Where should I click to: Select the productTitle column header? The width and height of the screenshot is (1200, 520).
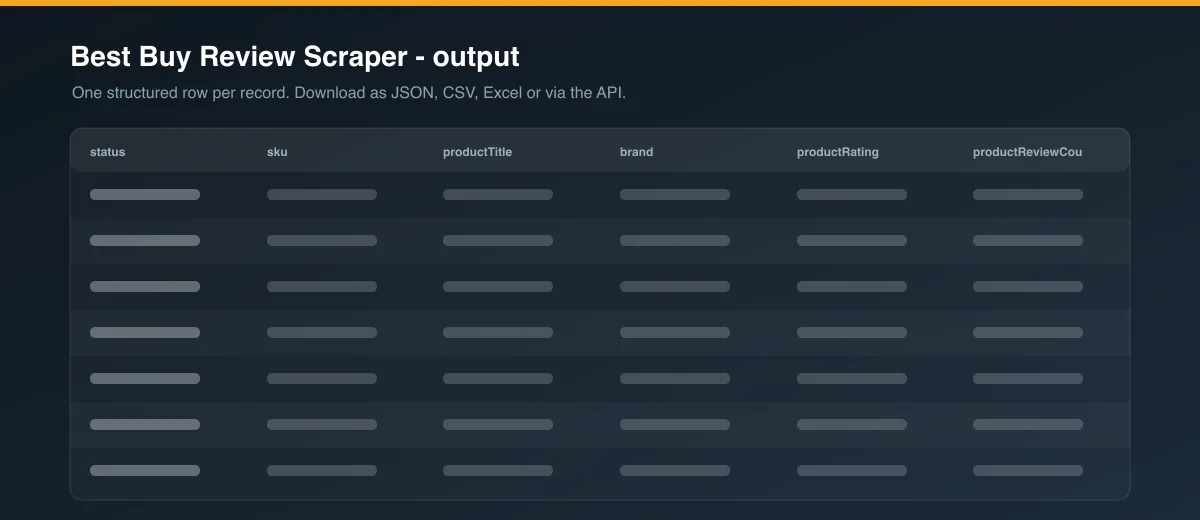coord(478,152)
